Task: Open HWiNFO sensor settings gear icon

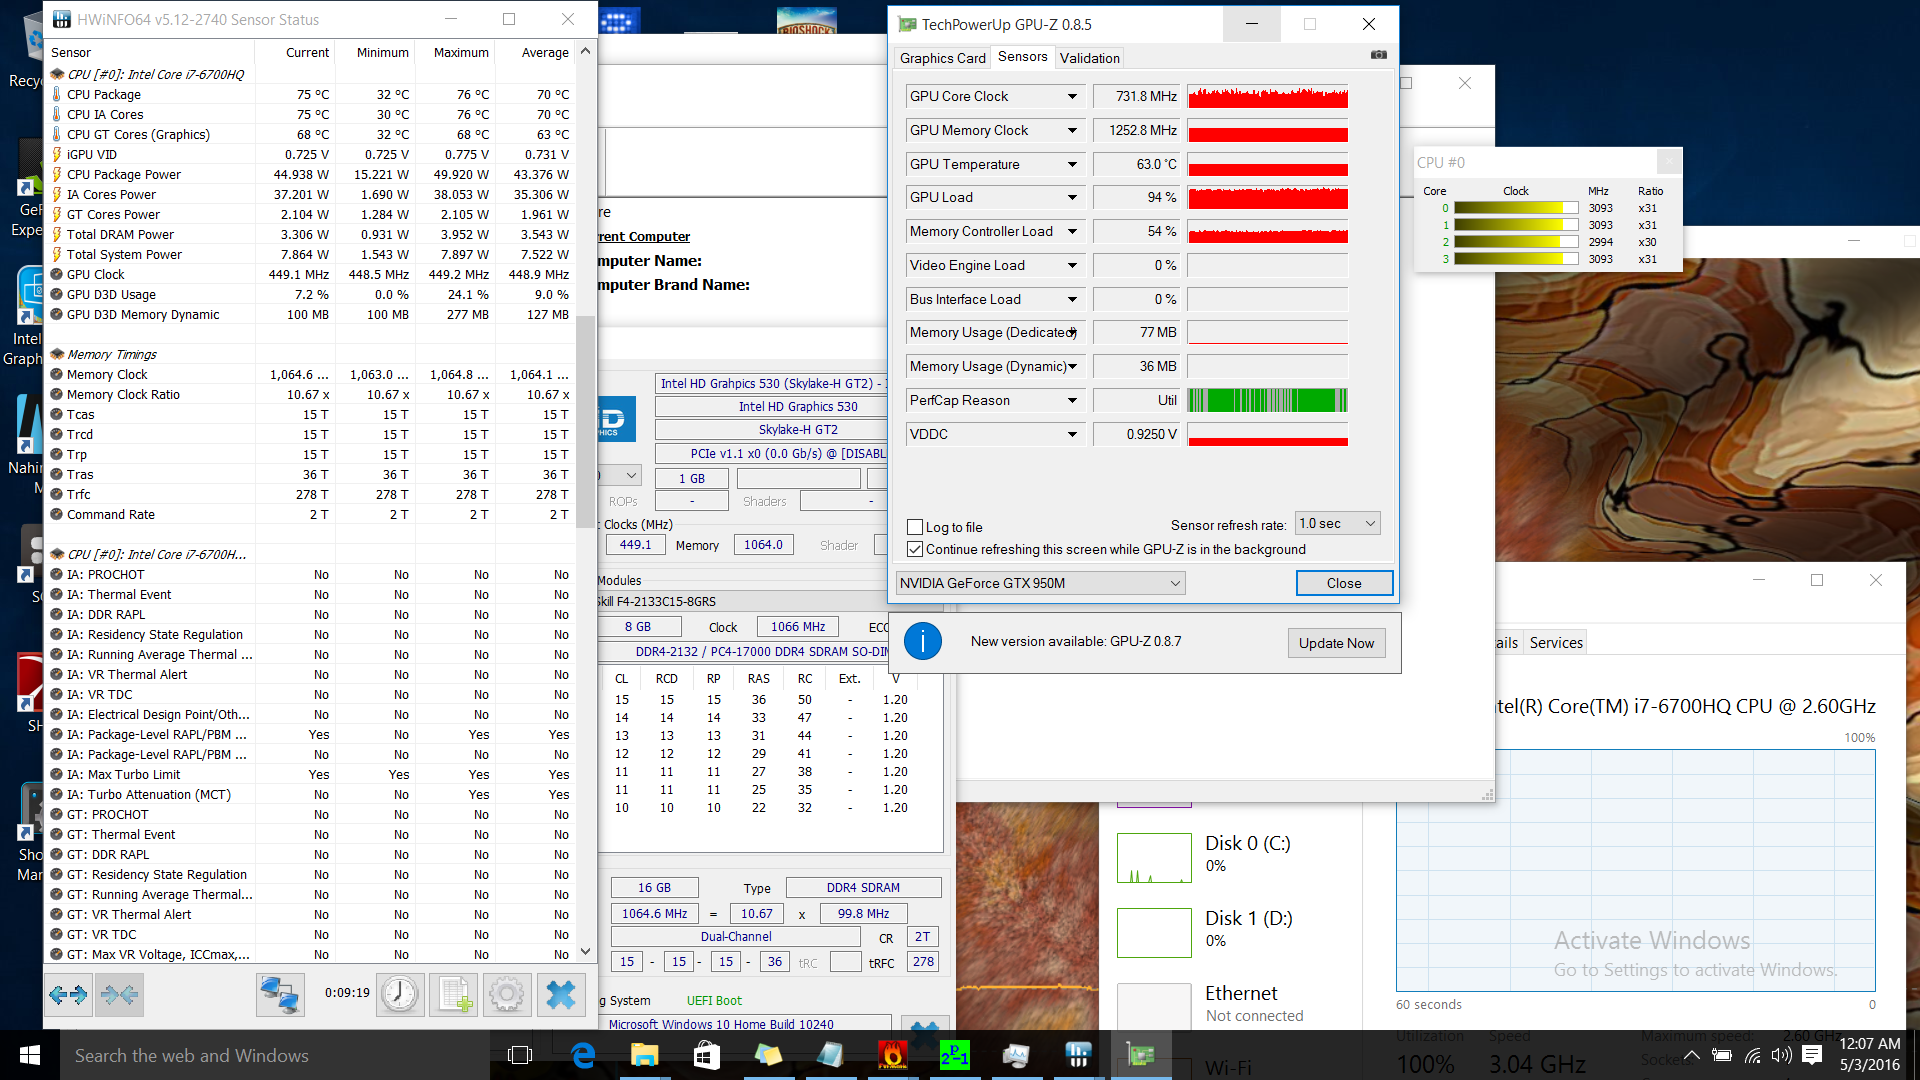Action: [507, 994]
